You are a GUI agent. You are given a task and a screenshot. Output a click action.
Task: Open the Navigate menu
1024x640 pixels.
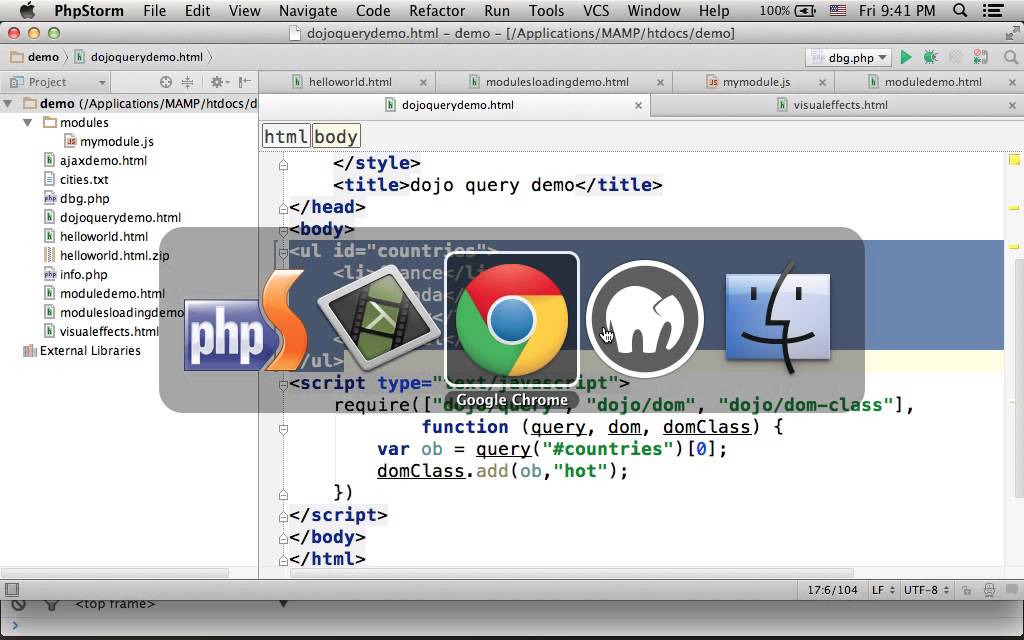[308, 10]
